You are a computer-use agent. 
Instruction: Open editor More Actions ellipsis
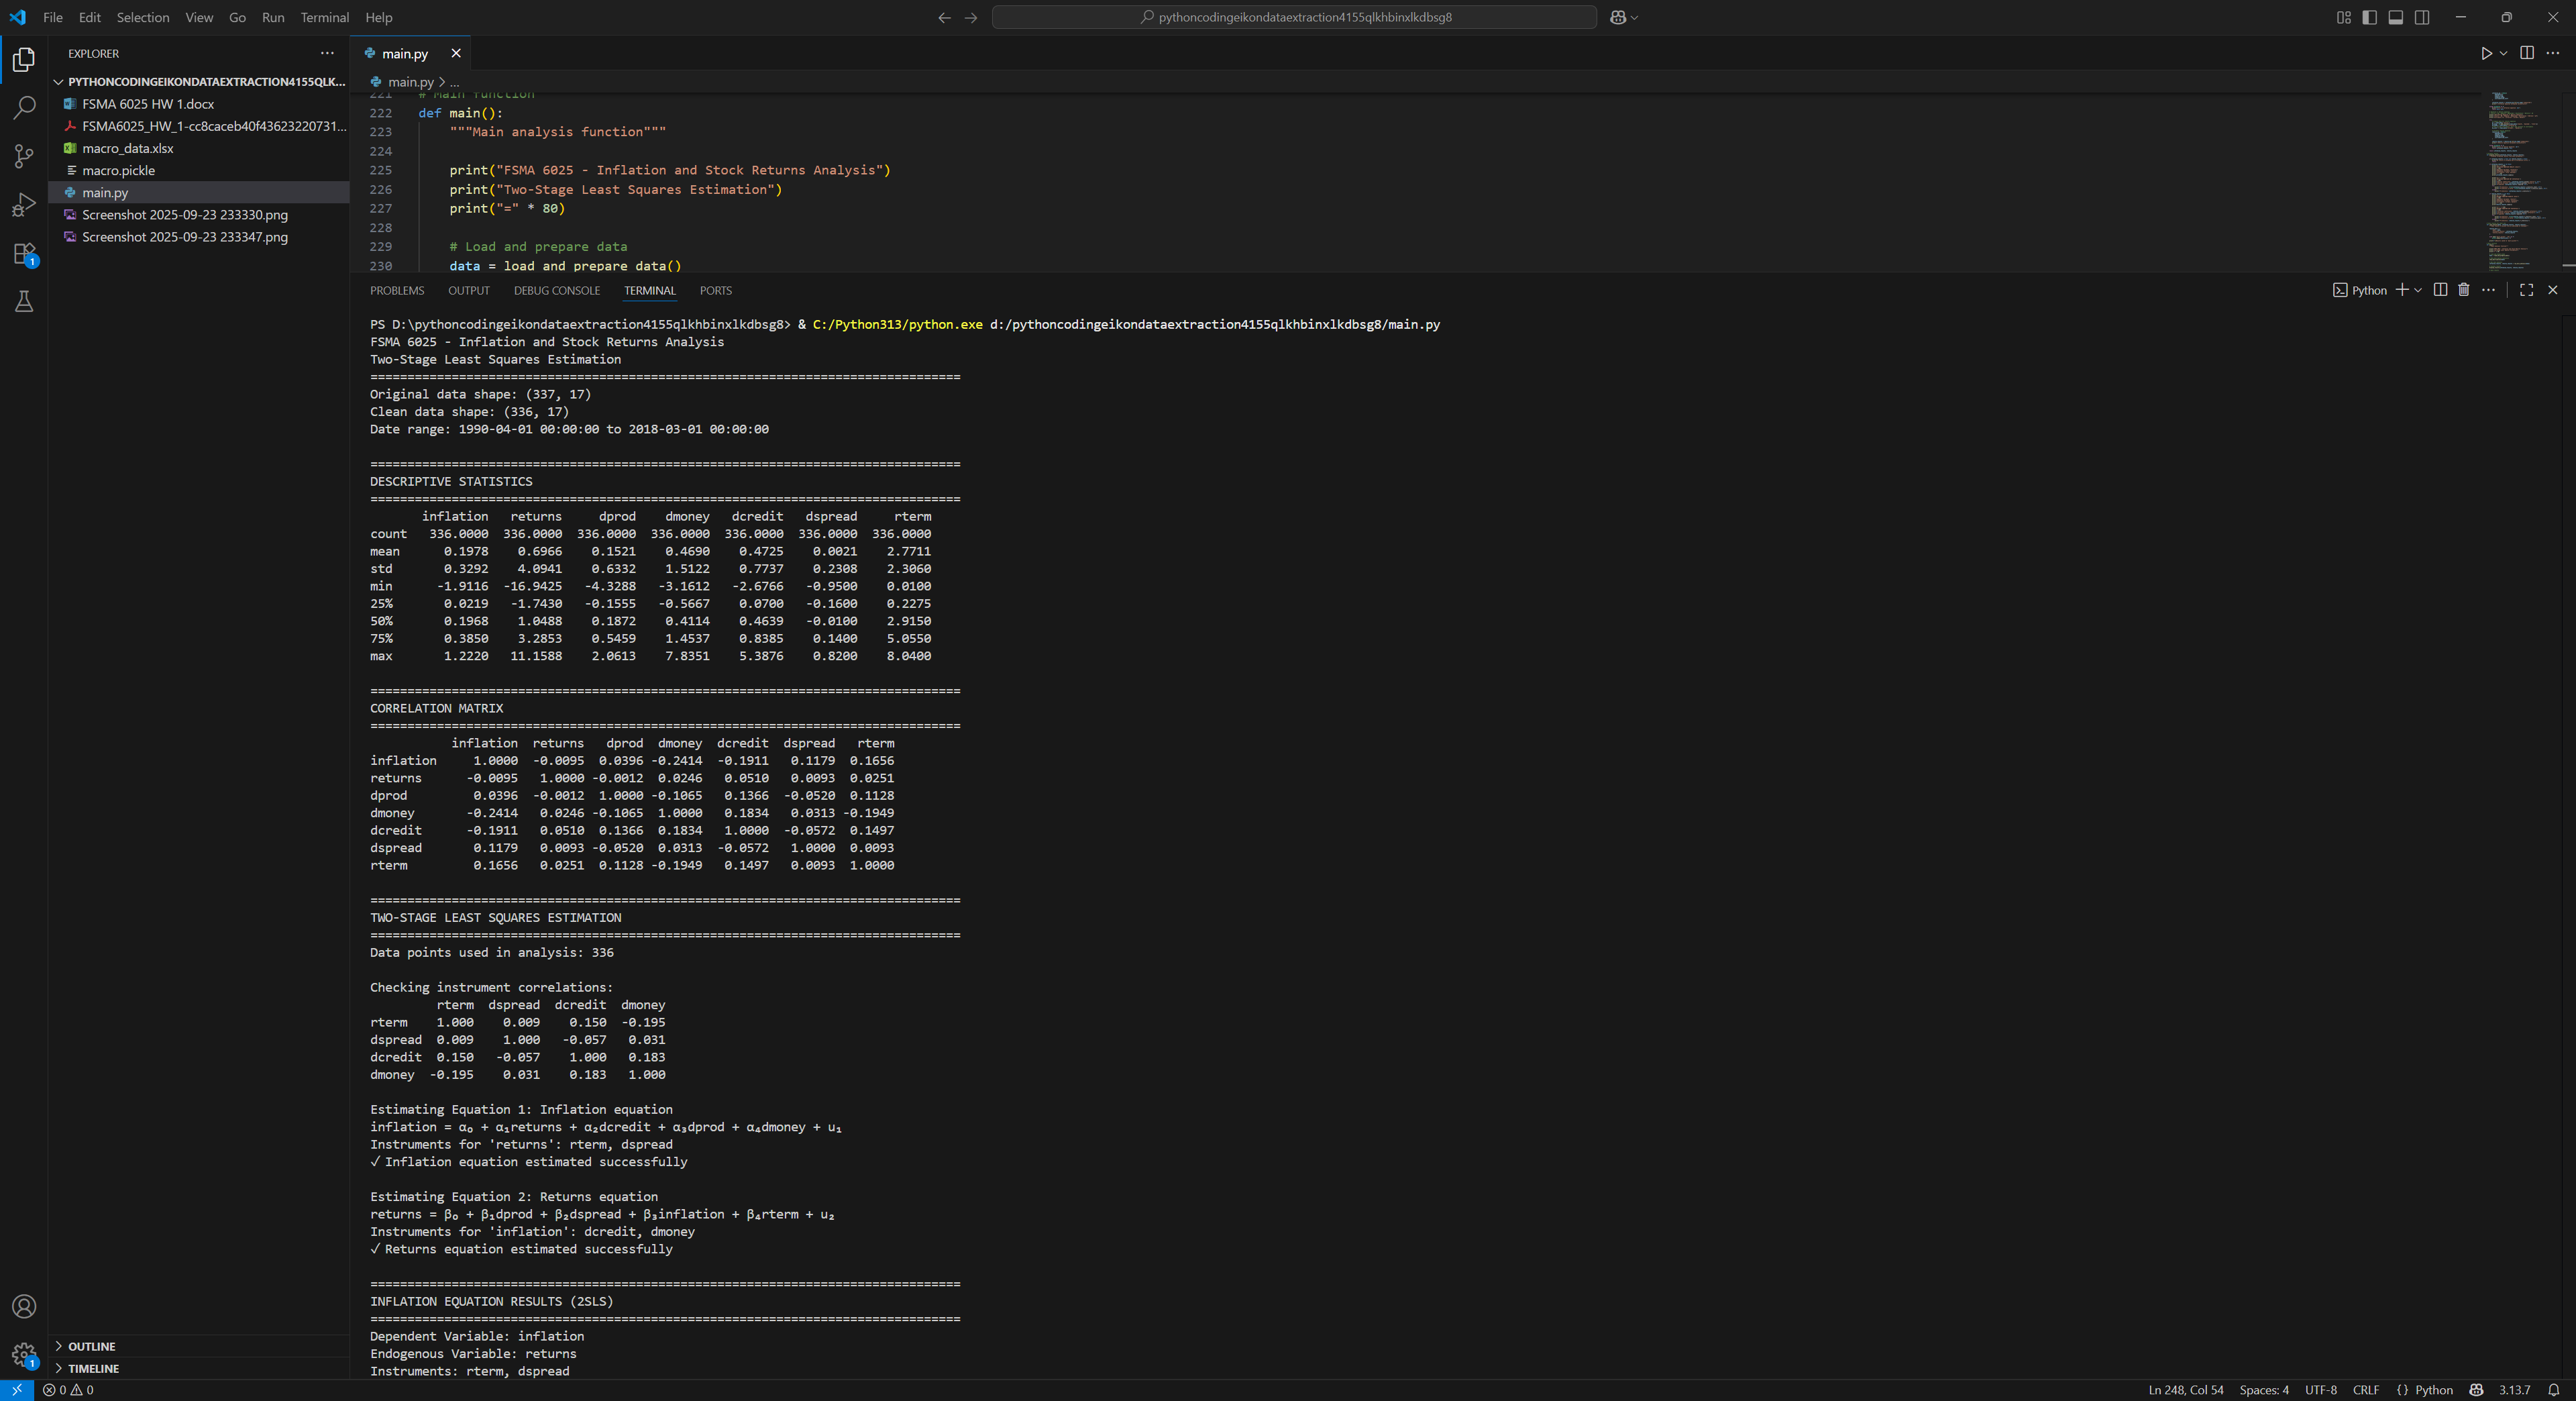[2553, 53]
